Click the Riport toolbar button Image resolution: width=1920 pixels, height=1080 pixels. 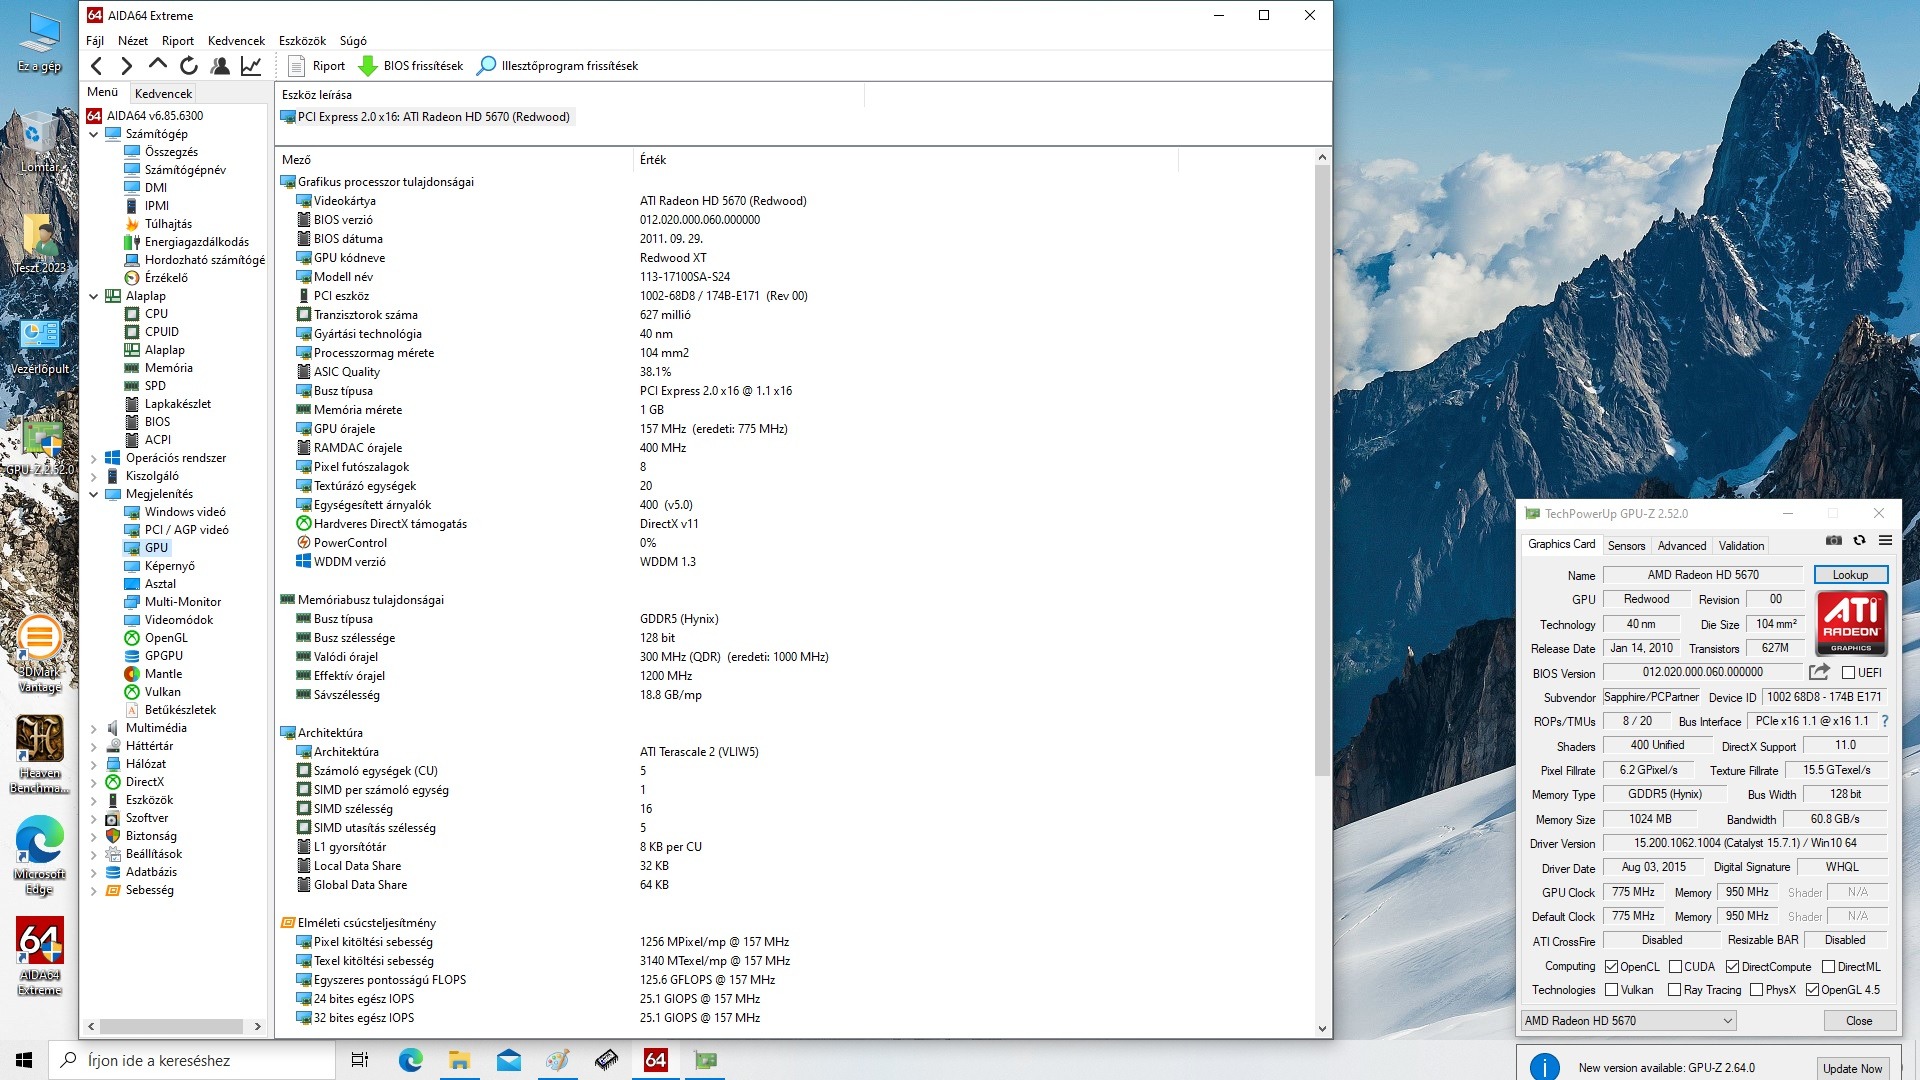[x=317, y=66]
